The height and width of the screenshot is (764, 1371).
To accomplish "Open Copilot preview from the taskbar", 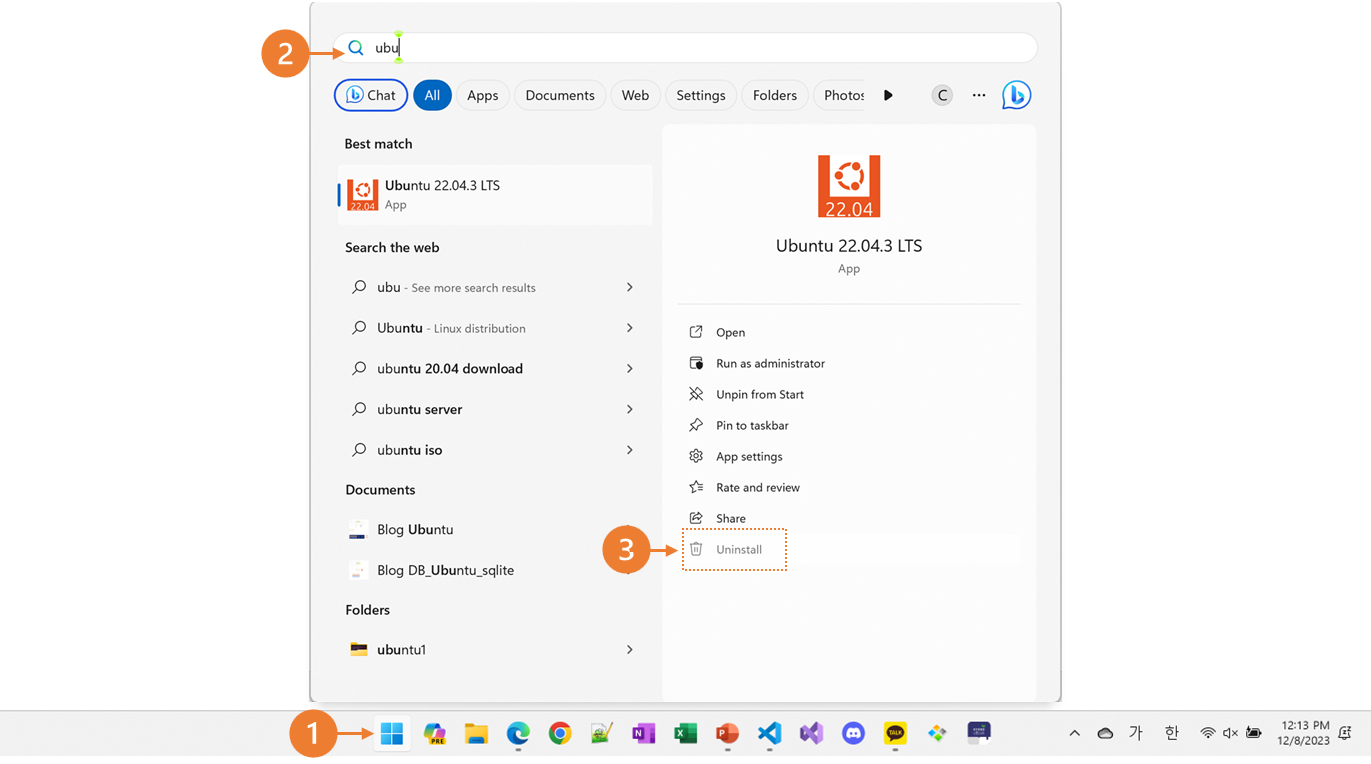I will (x=434, y=733).
